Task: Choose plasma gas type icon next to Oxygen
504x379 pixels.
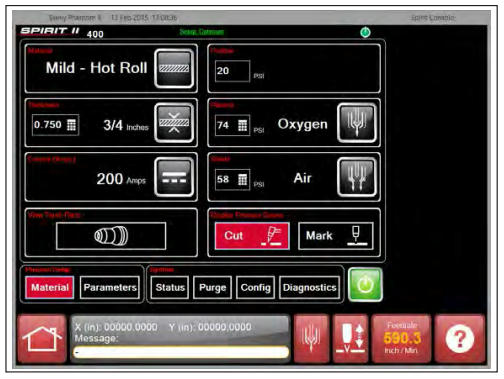Action: click(x=357, y=123)
